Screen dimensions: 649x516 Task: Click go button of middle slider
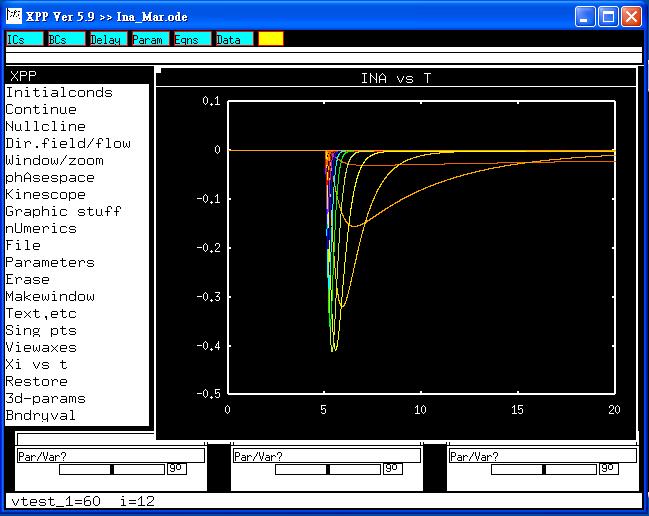[393, 468]
